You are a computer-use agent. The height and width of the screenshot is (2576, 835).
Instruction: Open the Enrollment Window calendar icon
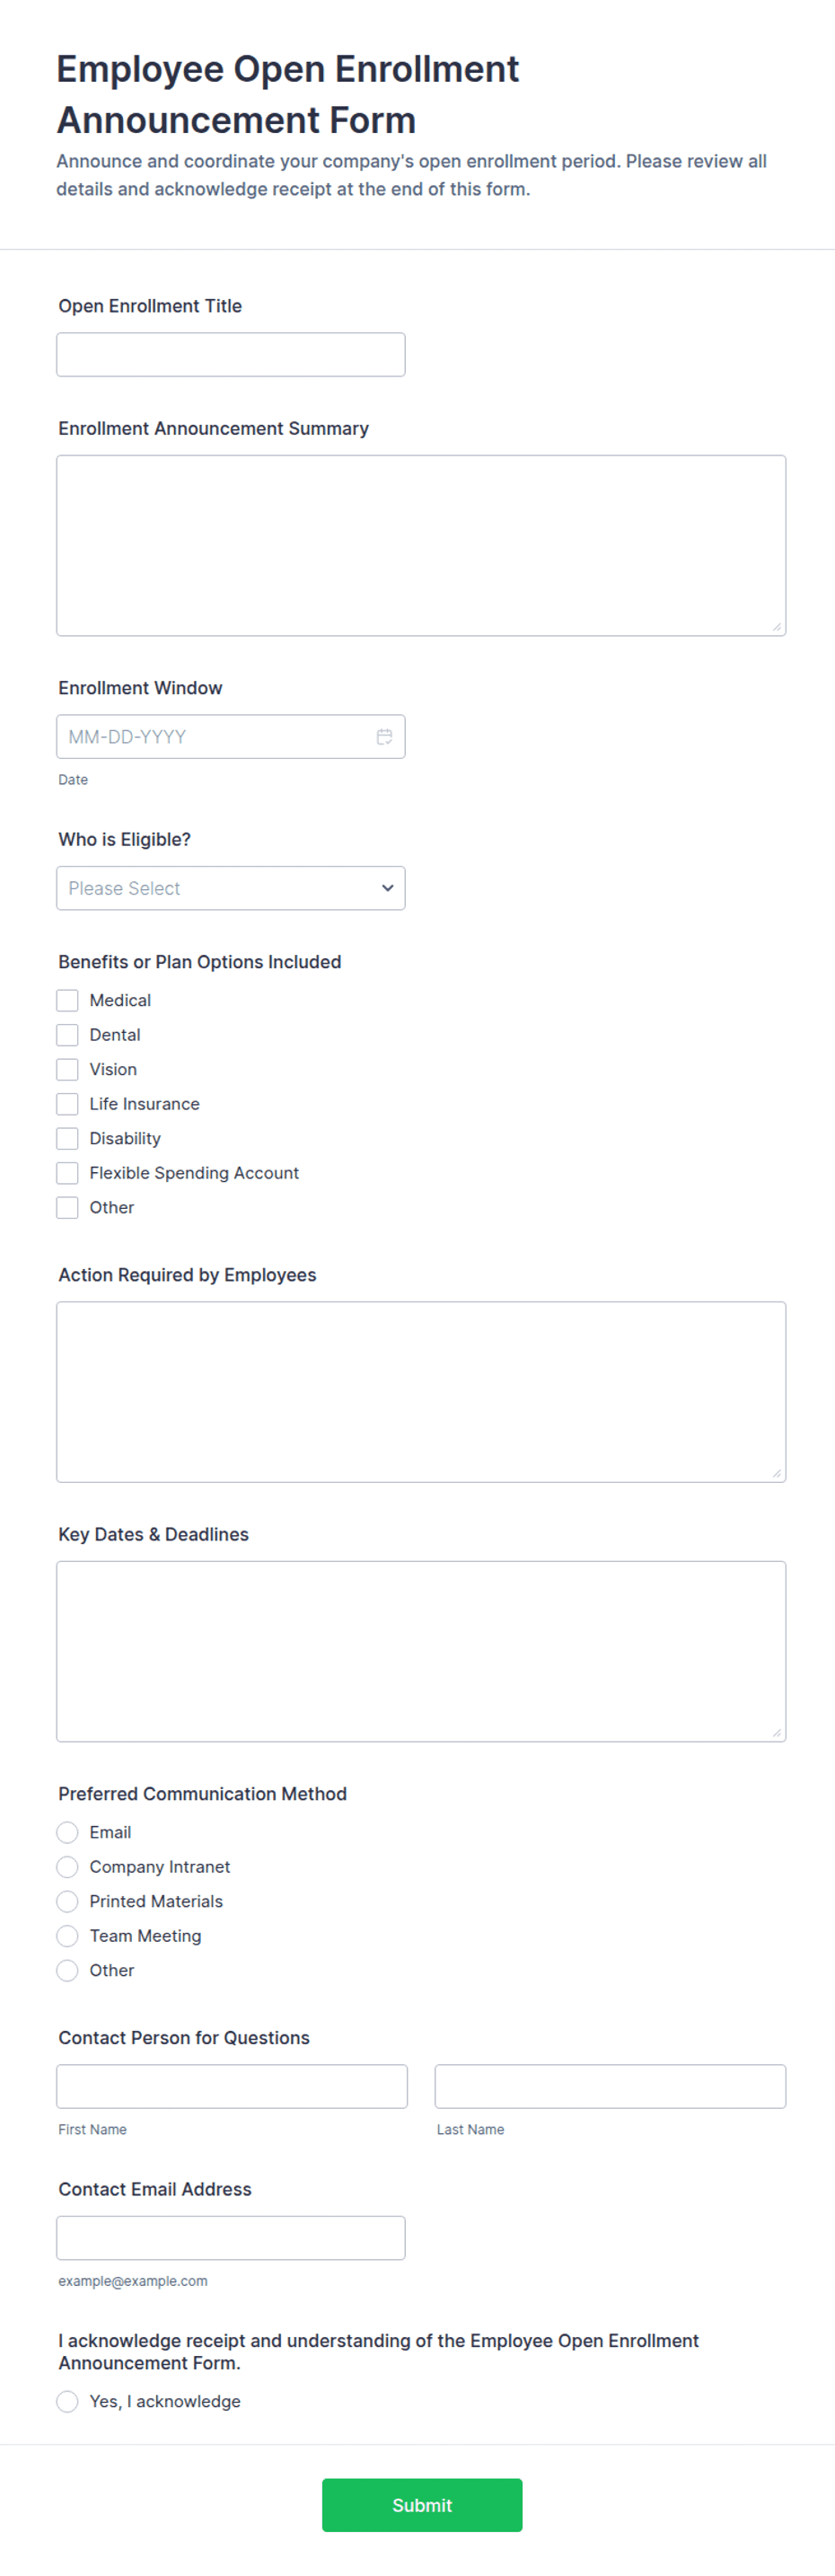click(384, 737)
